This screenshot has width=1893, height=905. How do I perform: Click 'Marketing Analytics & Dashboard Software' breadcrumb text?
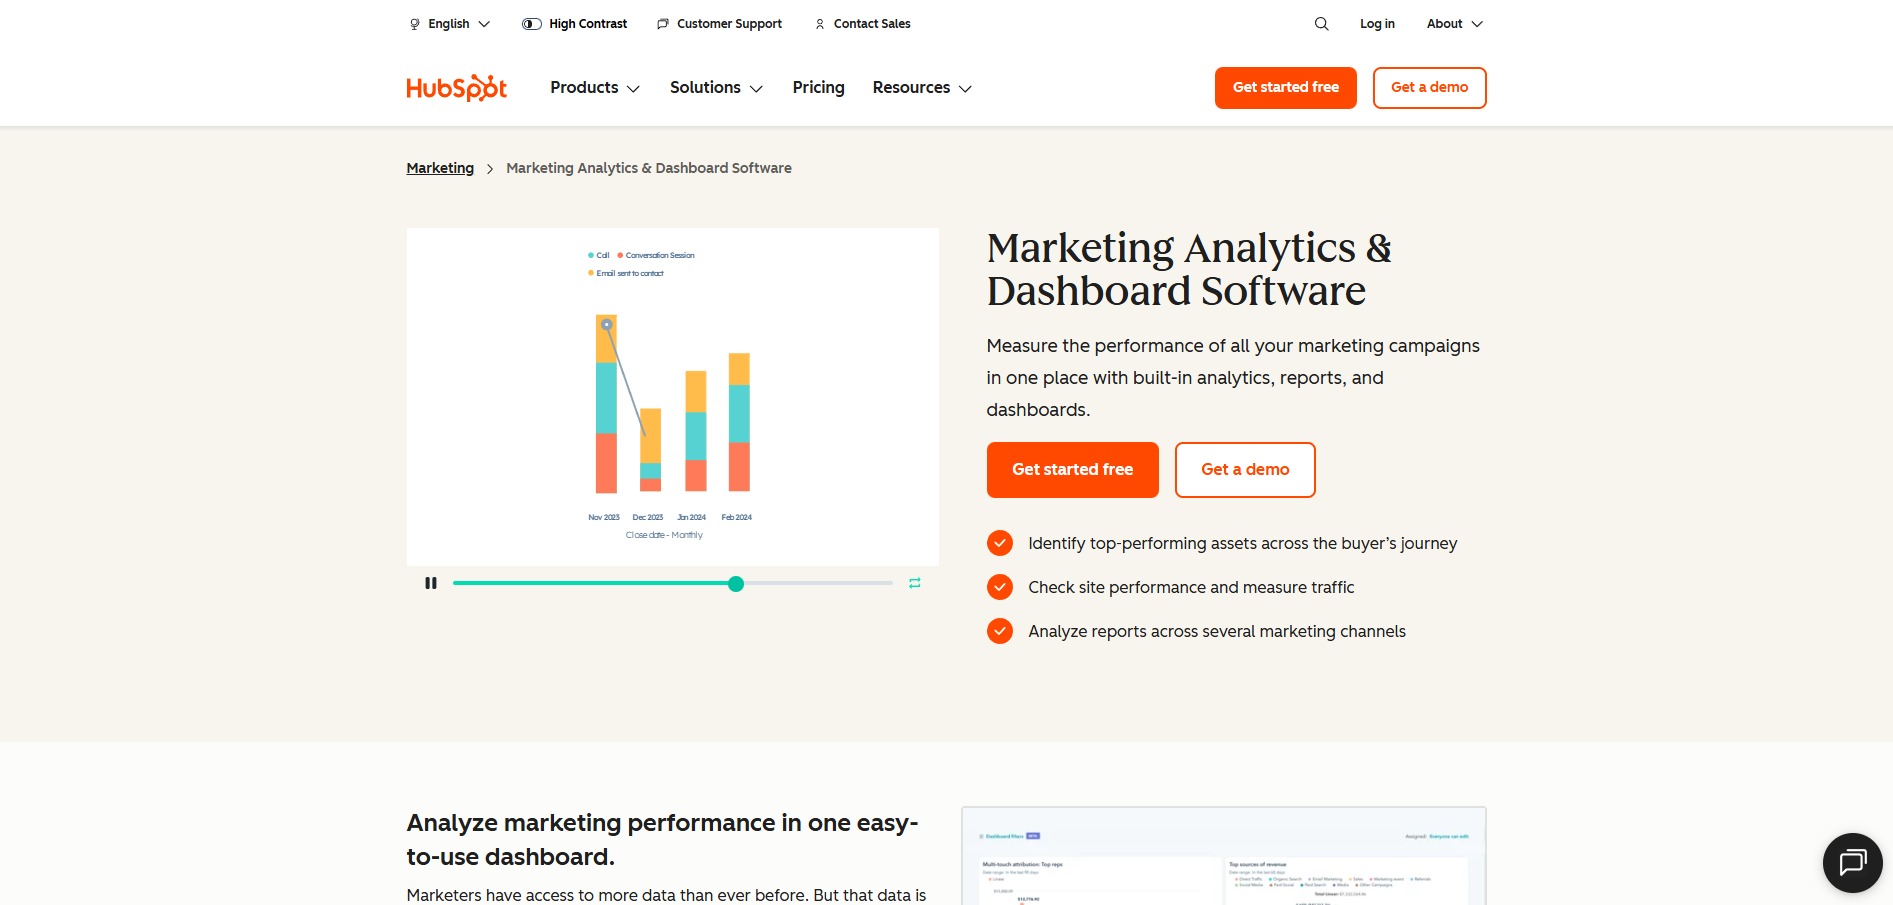(648, 168)
